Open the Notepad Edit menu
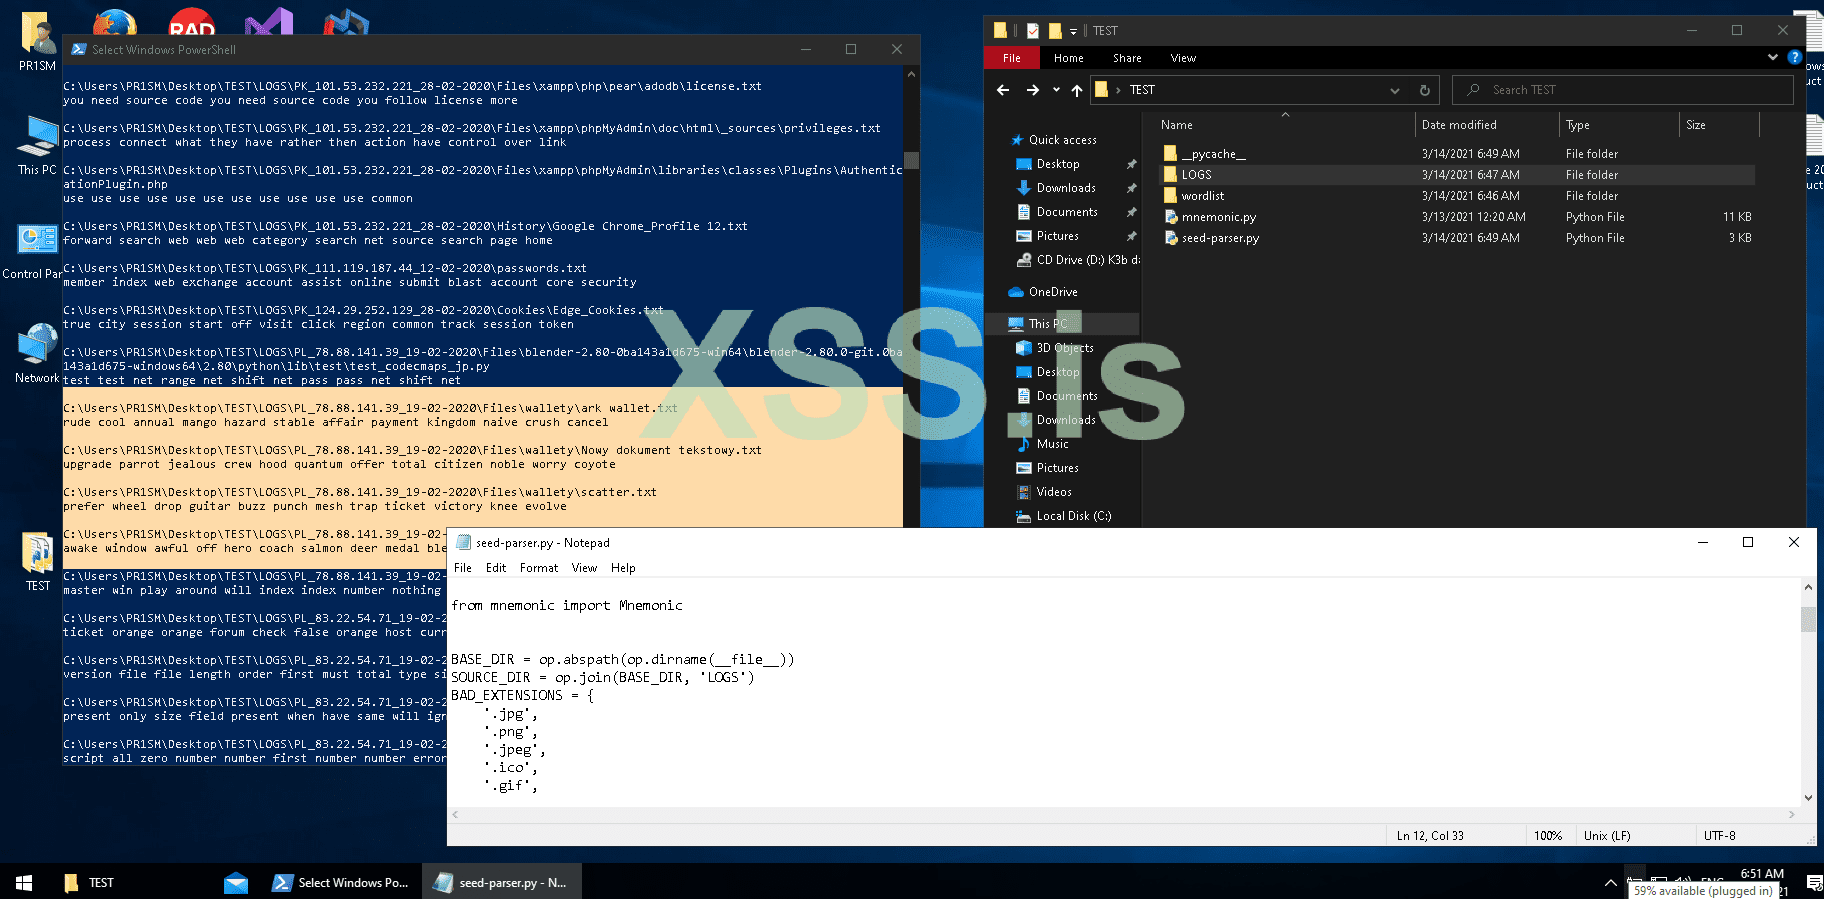Screen dimensions: 1824x899 [x=496, y=568]
